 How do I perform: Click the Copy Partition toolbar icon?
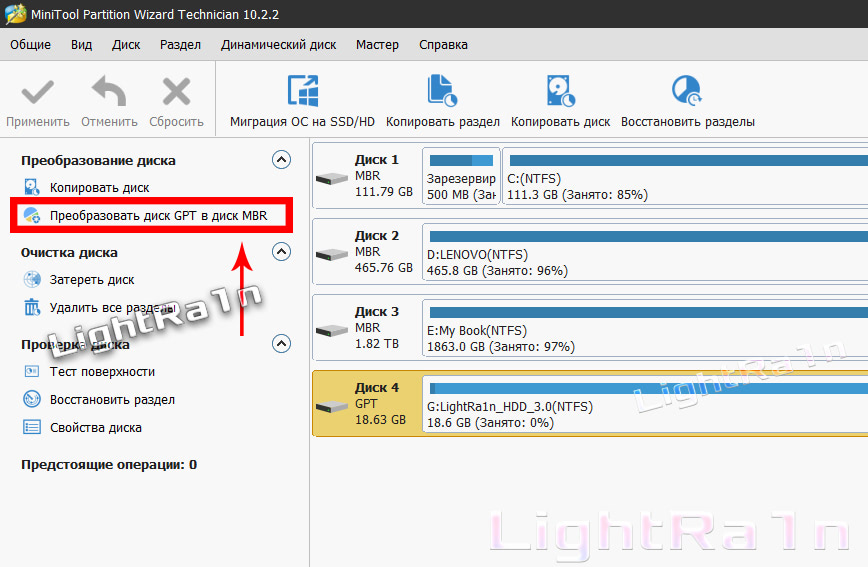(442, 91)
